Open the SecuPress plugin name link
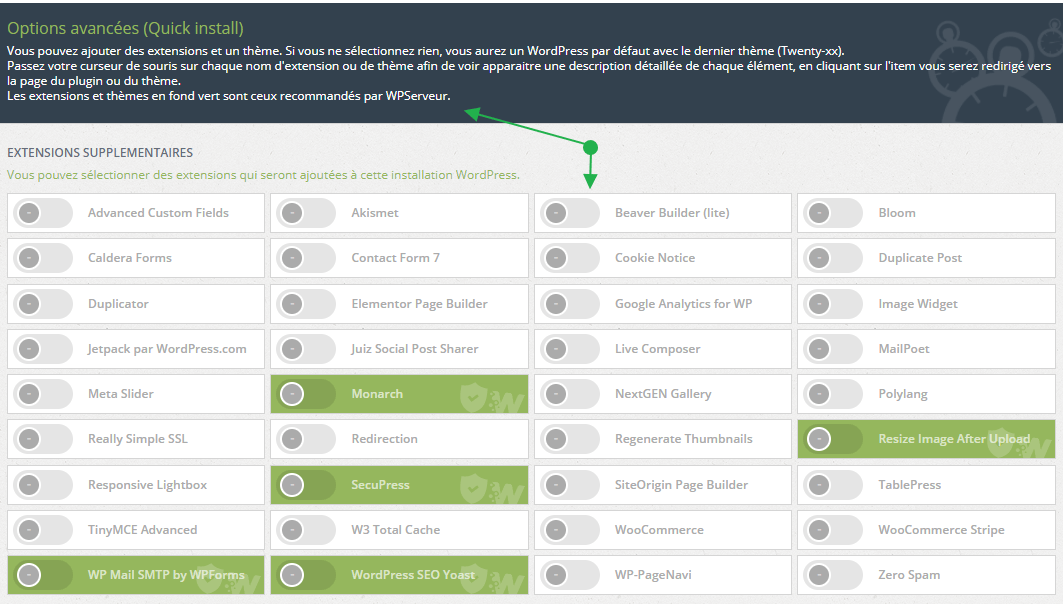Viewport: 1063px width, 604px height. pyautogui.click(x=380, y=485)
